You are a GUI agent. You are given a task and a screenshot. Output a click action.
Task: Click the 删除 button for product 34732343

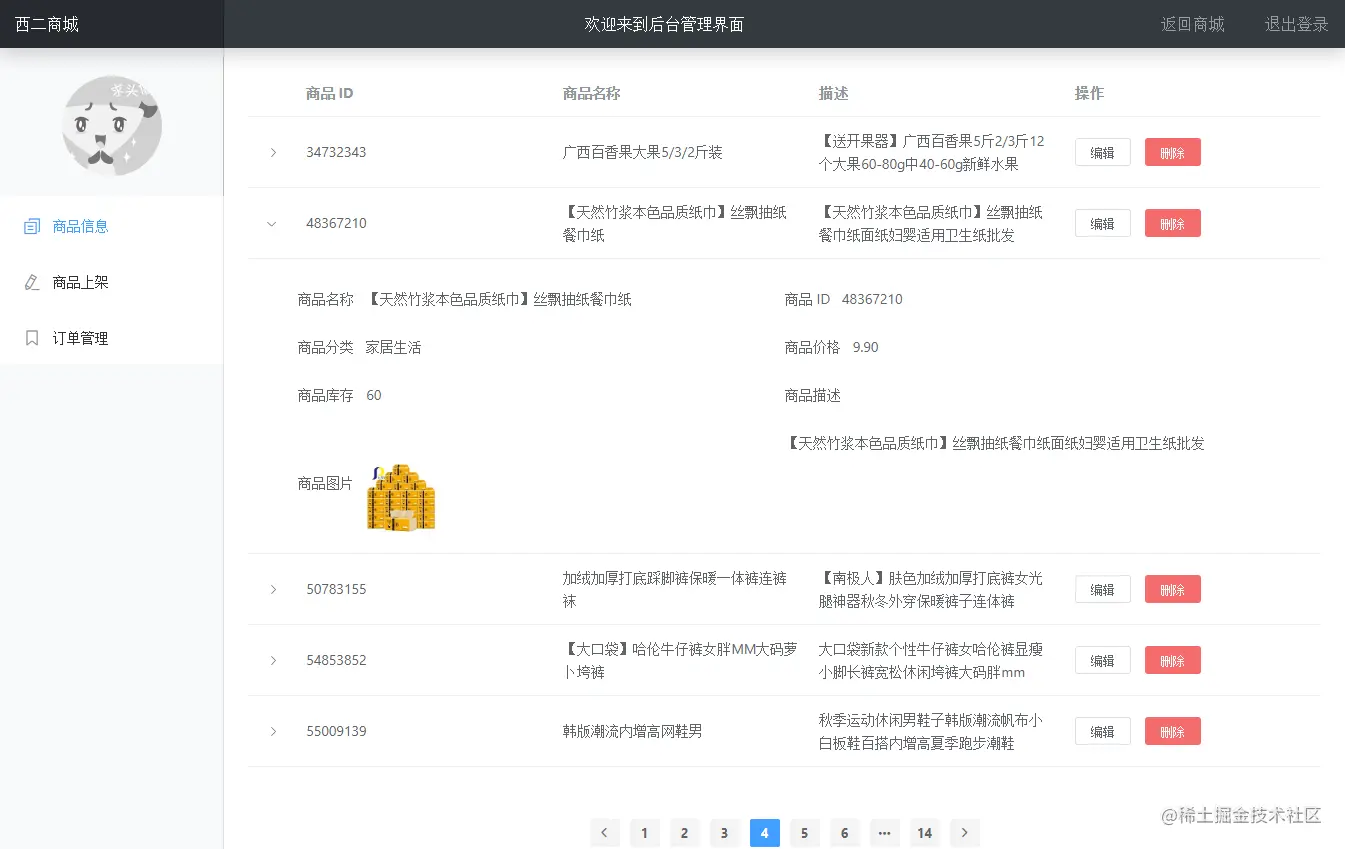tap(1172, 152)
